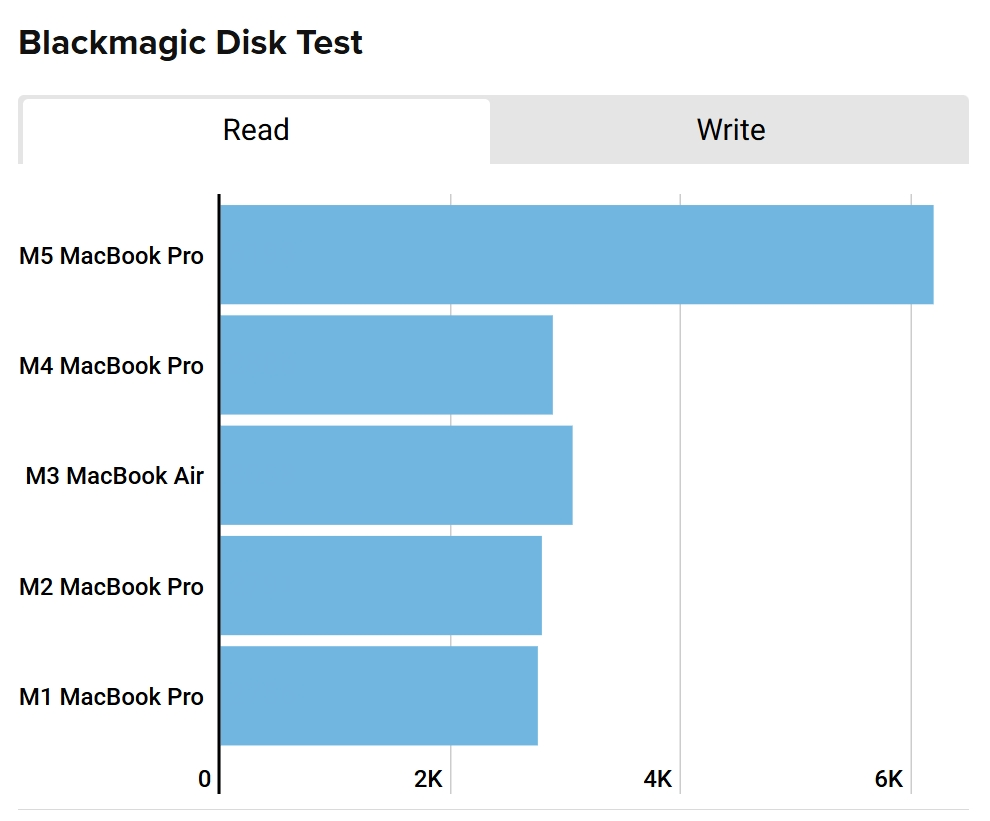
Task: Click the M4 MacBook Pro bar
Action: click(x=386, y=365)
